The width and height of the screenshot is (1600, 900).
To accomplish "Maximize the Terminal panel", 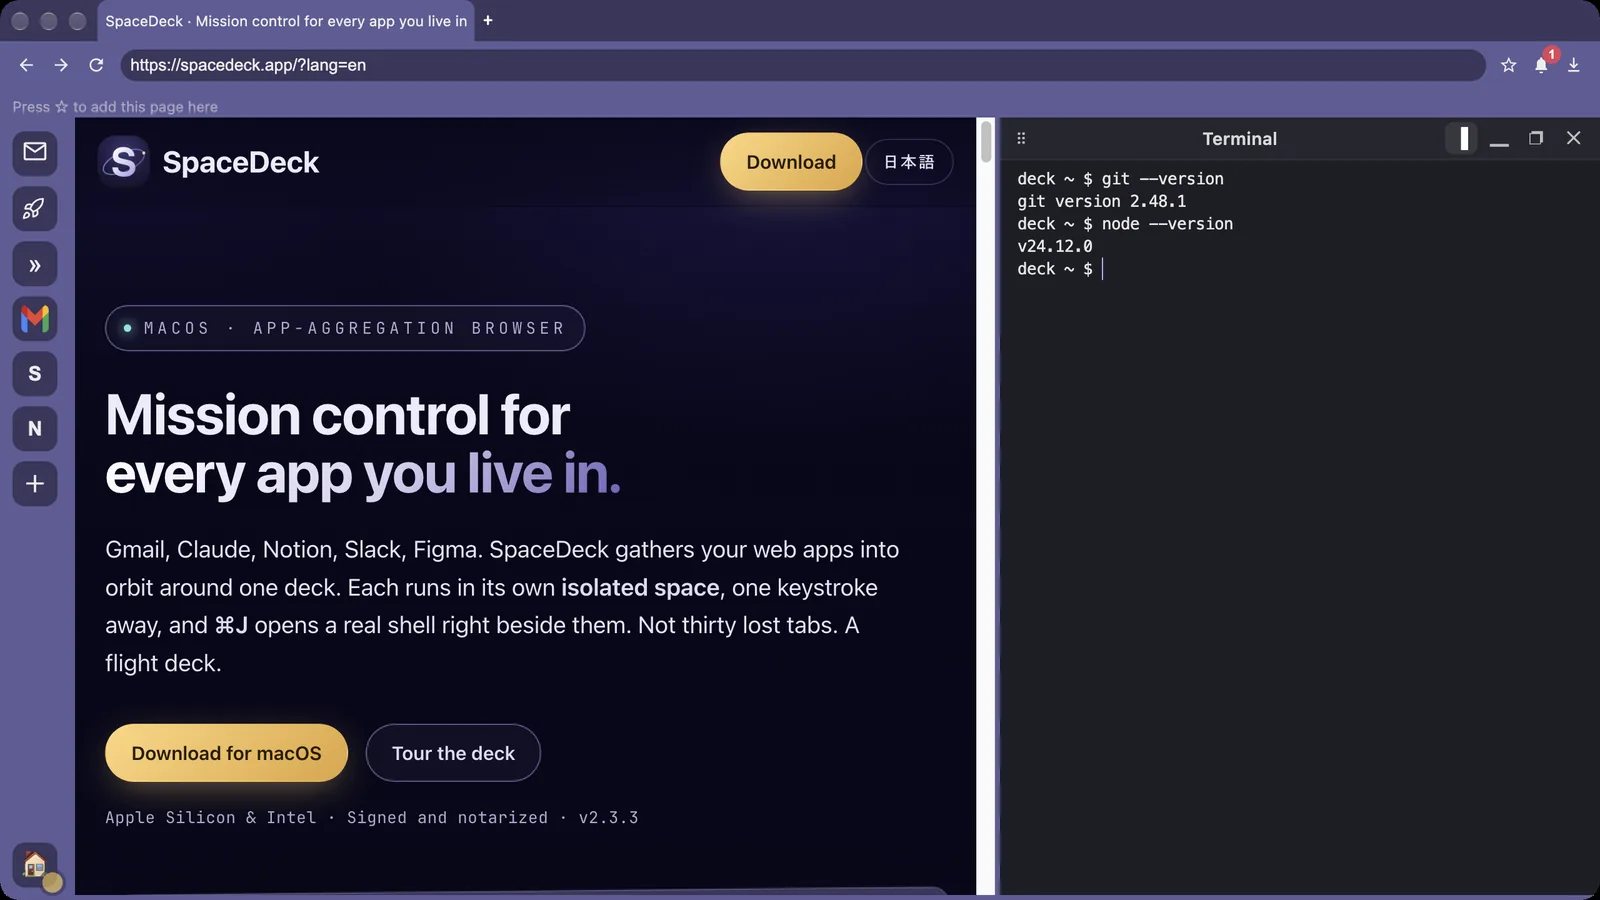I will pyautogui.click(x=1536, y=139).
